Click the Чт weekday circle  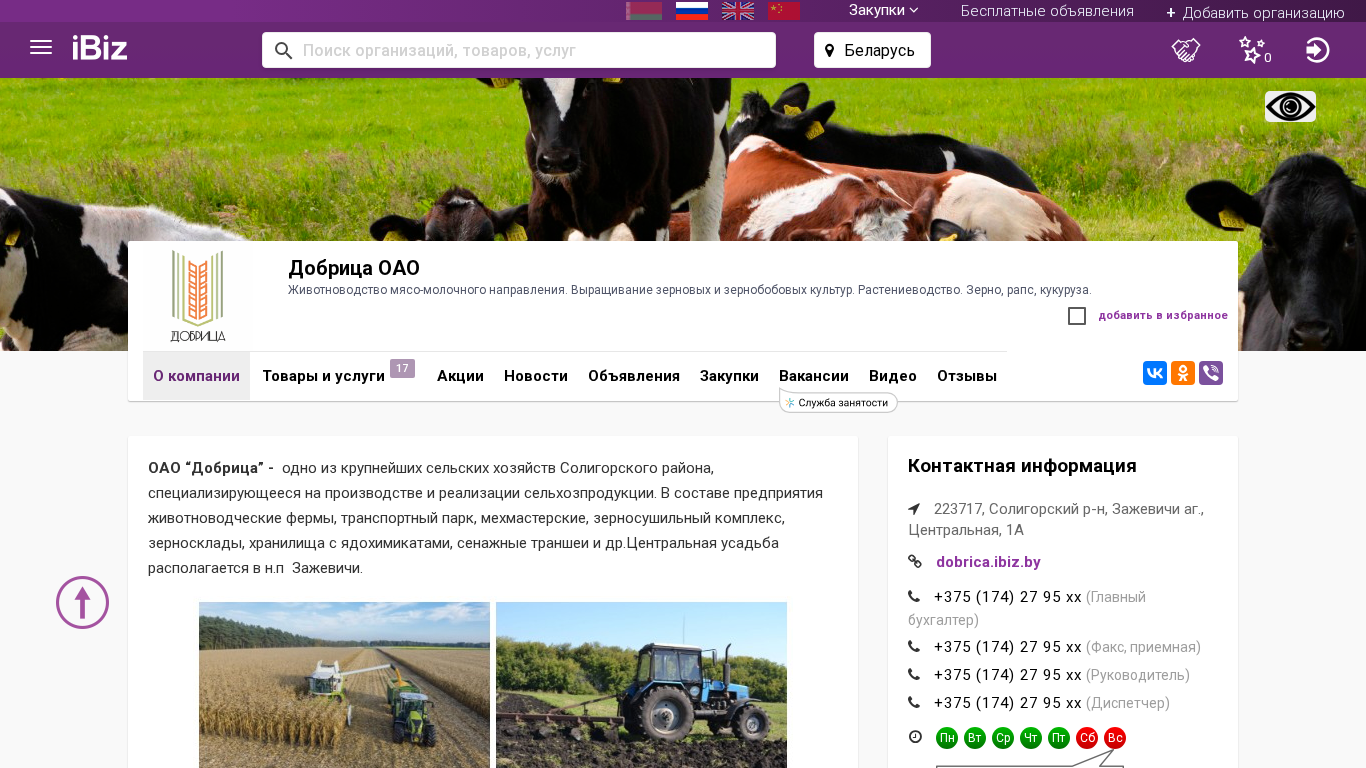(1031, 738)
